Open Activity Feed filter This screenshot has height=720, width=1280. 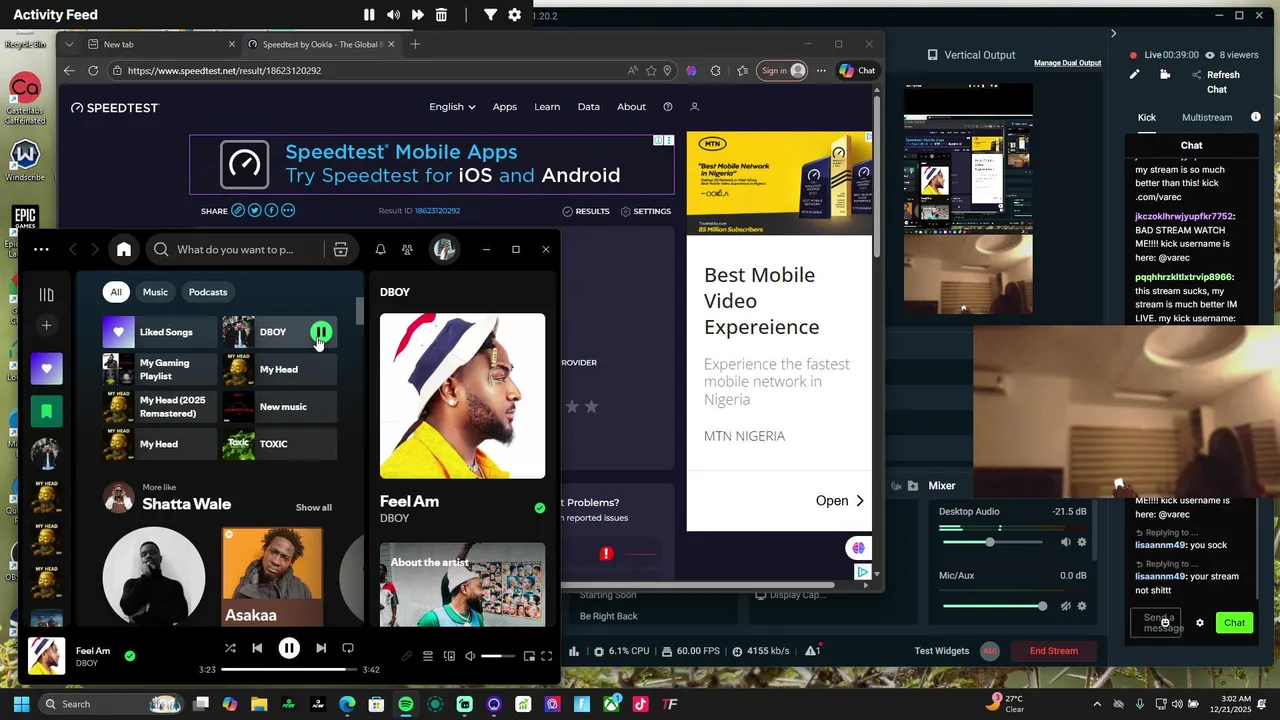click(x=490, y=15)
